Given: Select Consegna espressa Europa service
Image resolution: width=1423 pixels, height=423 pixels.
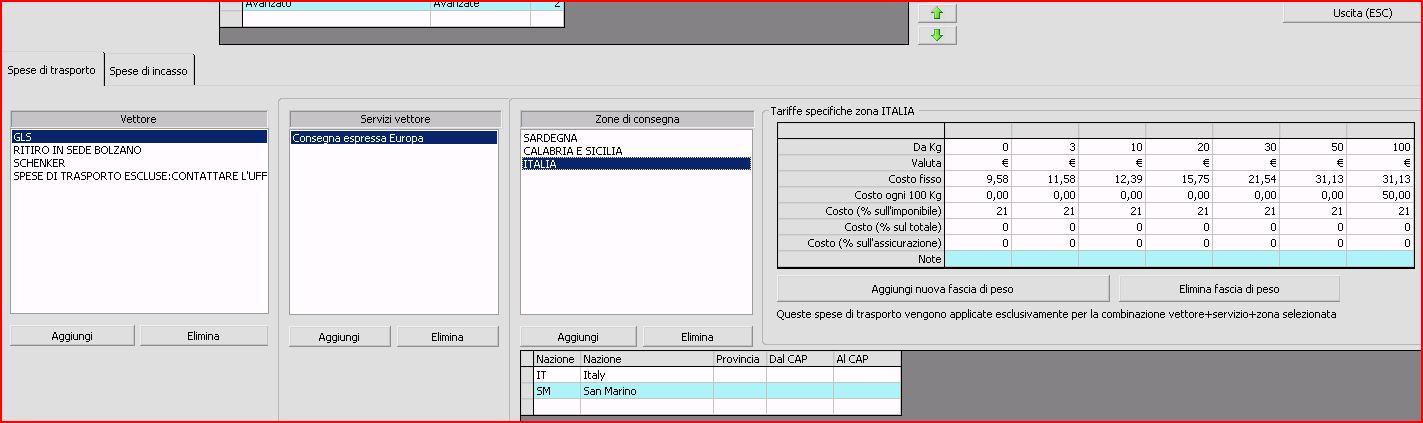Looking at the screenshot, I should click(394, 138).
